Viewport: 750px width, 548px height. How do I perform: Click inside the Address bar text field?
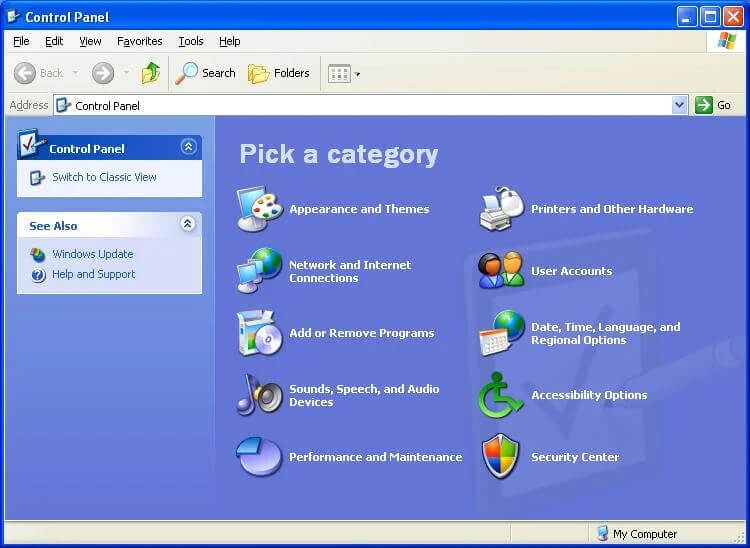(370, 105)
